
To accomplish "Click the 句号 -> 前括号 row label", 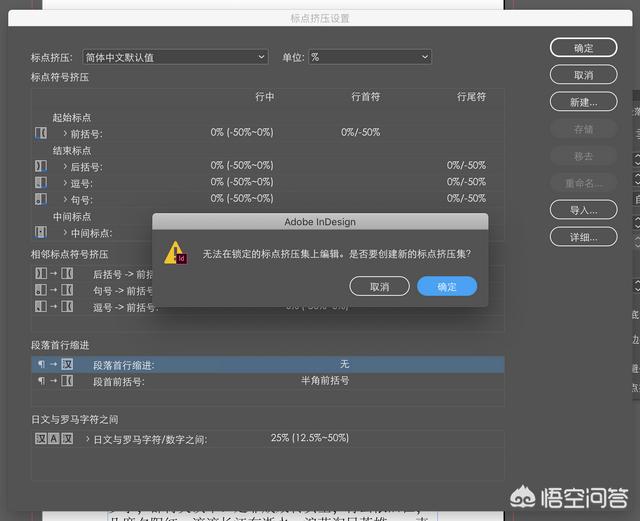I will tap(122, 291).
